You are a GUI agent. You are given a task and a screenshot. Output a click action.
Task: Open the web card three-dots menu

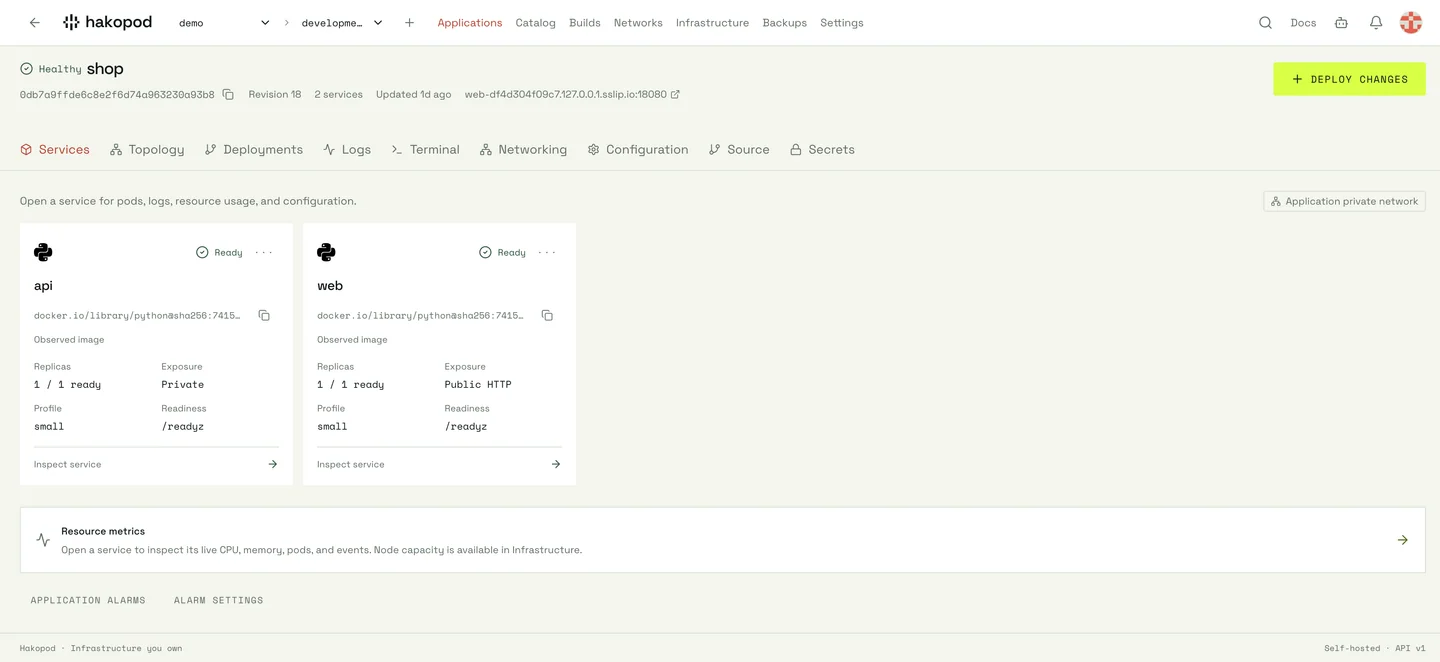click(547, 252)
